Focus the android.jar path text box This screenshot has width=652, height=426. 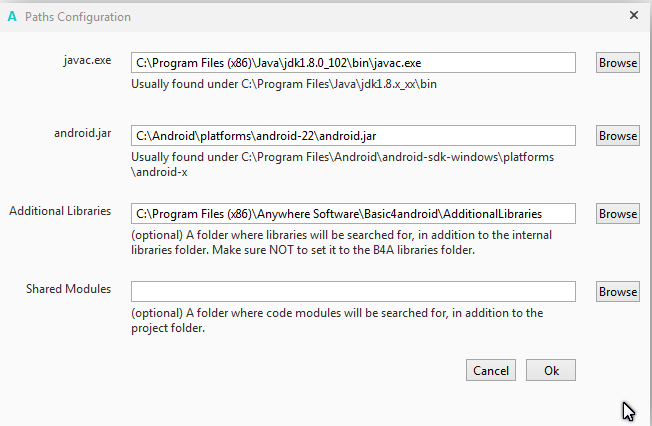coord(353,135)
